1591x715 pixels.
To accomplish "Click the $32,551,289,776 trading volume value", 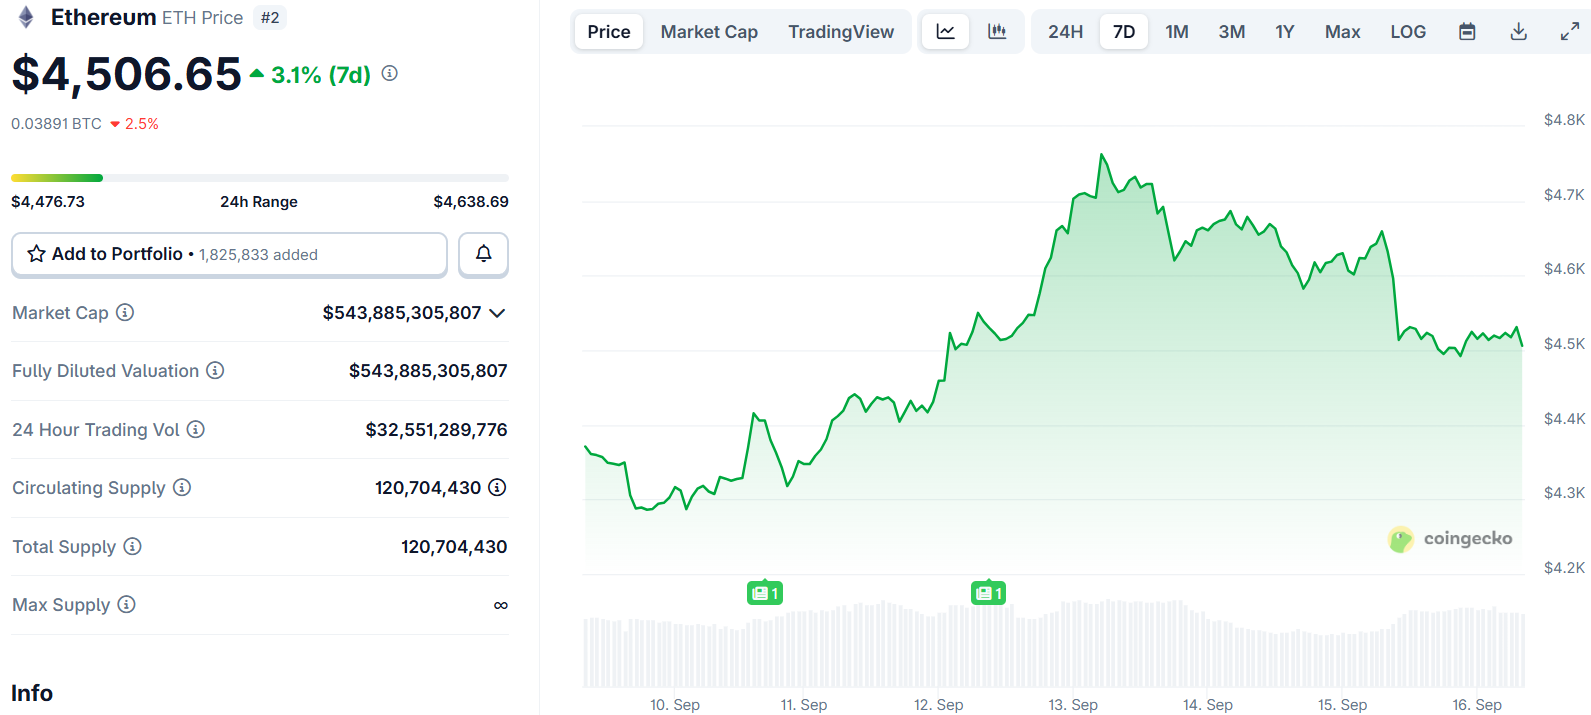I will coord(436,429).
